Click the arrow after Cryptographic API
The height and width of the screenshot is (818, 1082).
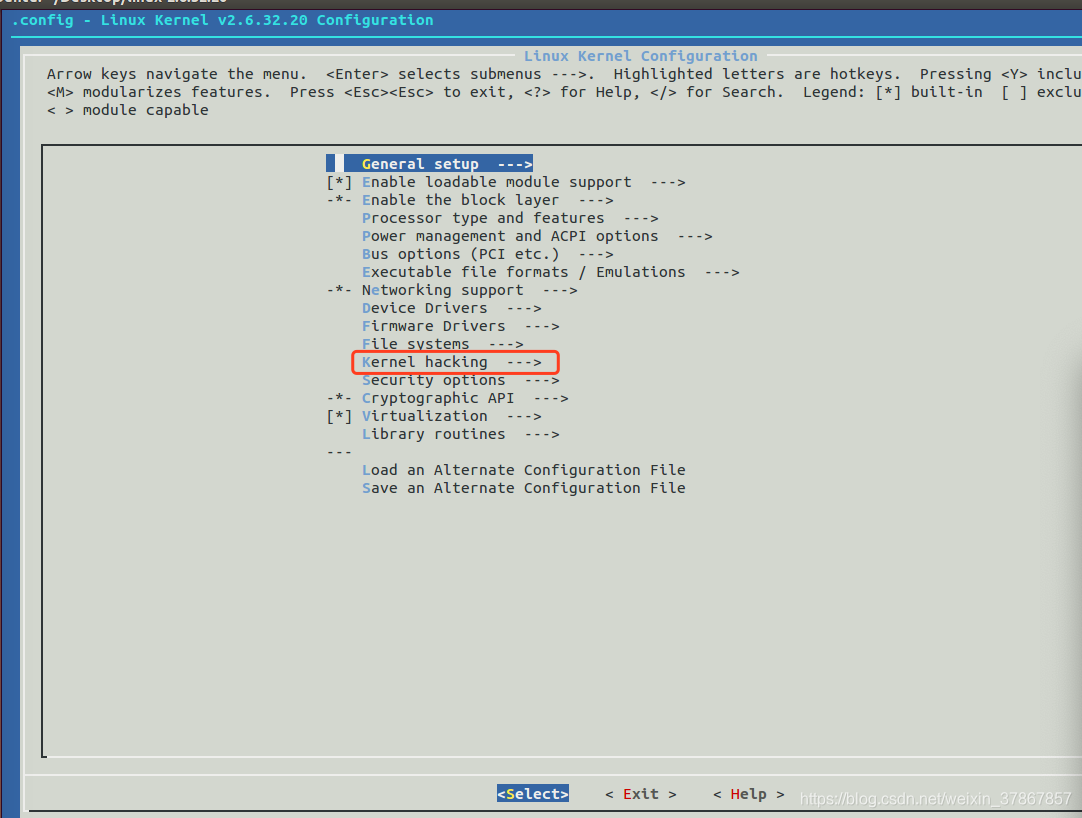click(551, 398)
